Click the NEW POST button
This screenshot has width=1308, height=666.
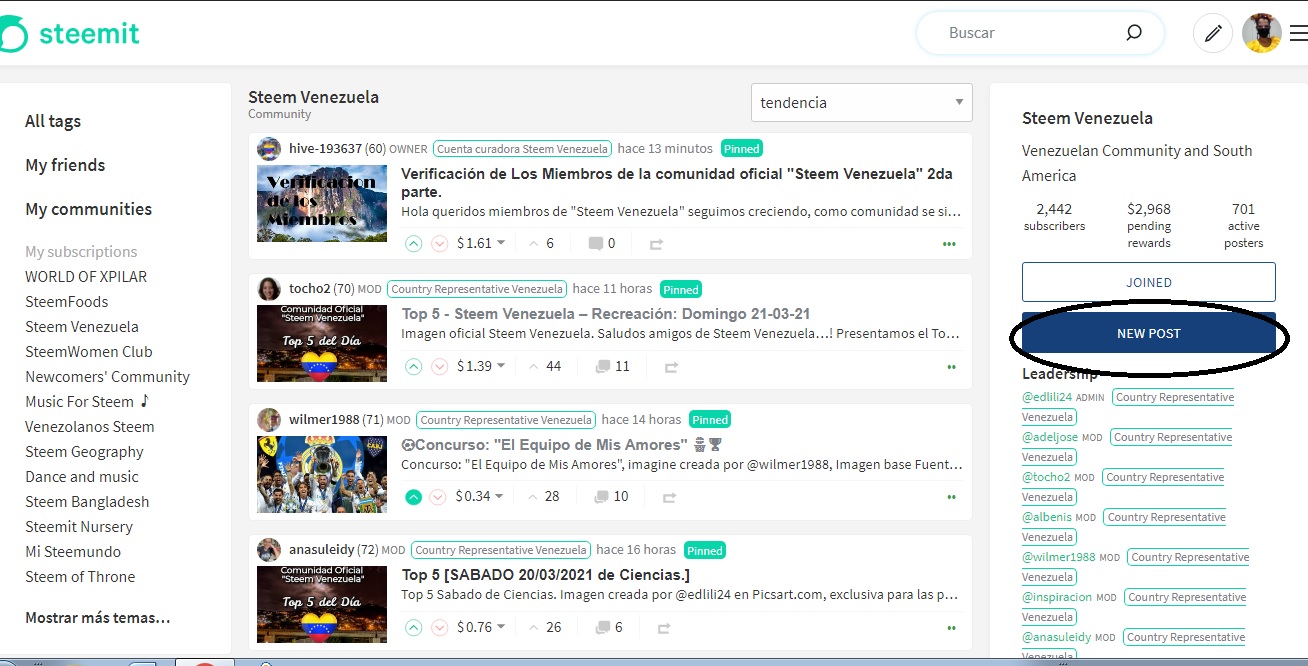coord(1149,333)
